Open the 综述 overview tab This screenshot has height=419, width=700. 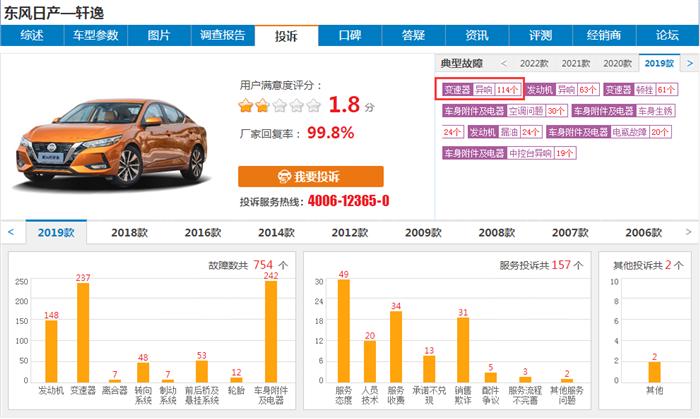(32, 36)
